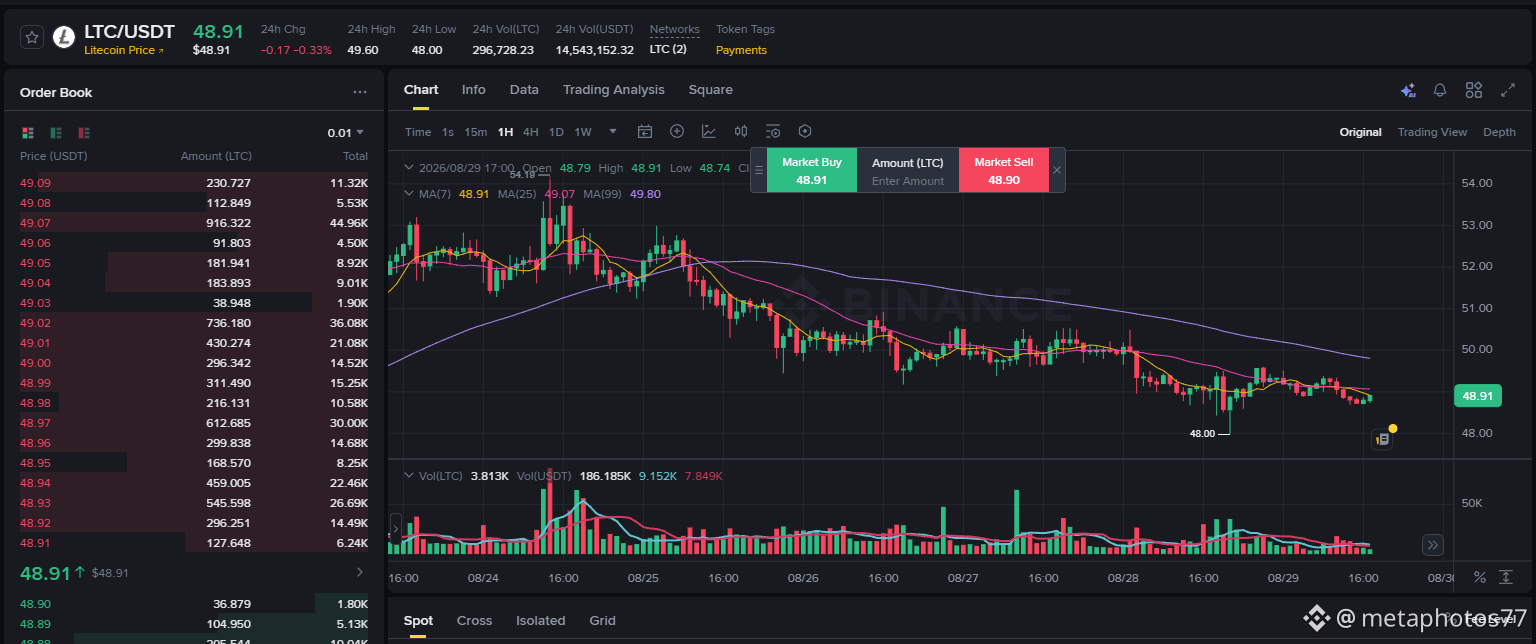The image size is (1536, 644).
Task: Expand the chart to fullscreen
Action: pyautogui.click(x=1508, y=90)
